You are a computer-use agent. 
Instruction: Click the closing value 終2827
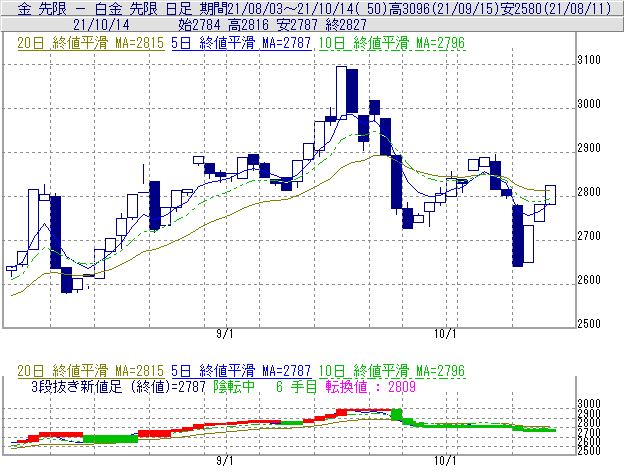coord(346,25)
